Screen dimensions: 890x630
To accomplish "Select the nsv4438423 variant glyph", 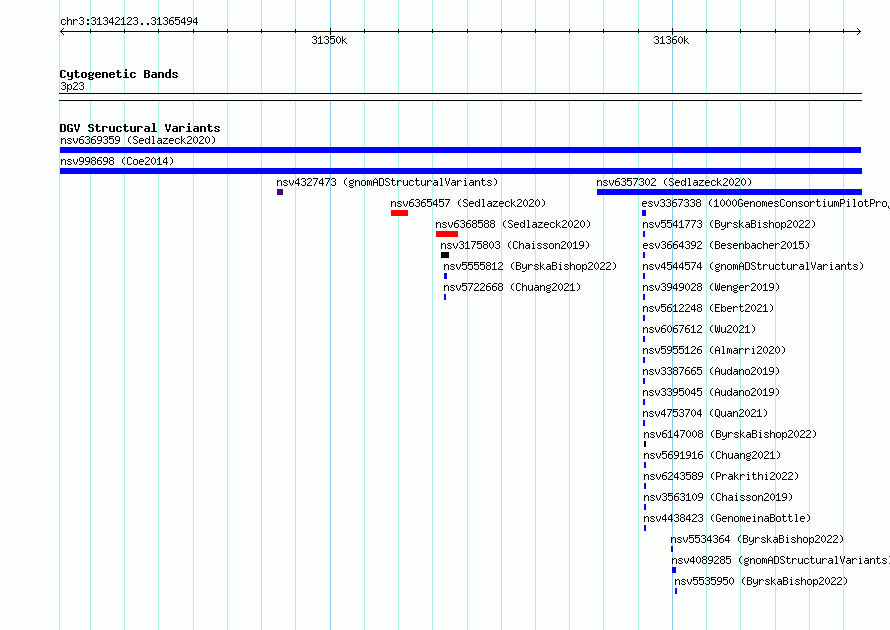I will 645,528.
